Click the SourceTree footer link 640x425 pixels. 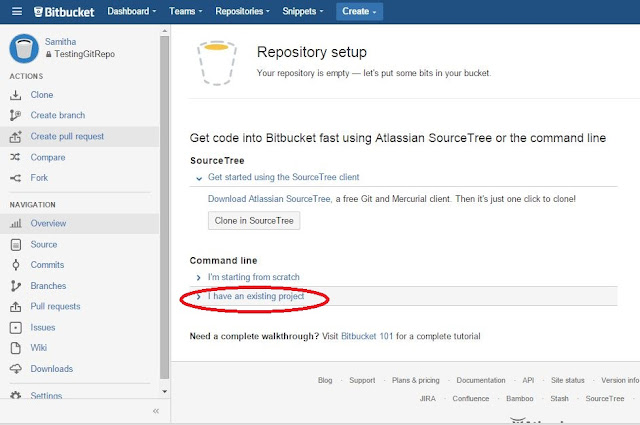point(604,398)
